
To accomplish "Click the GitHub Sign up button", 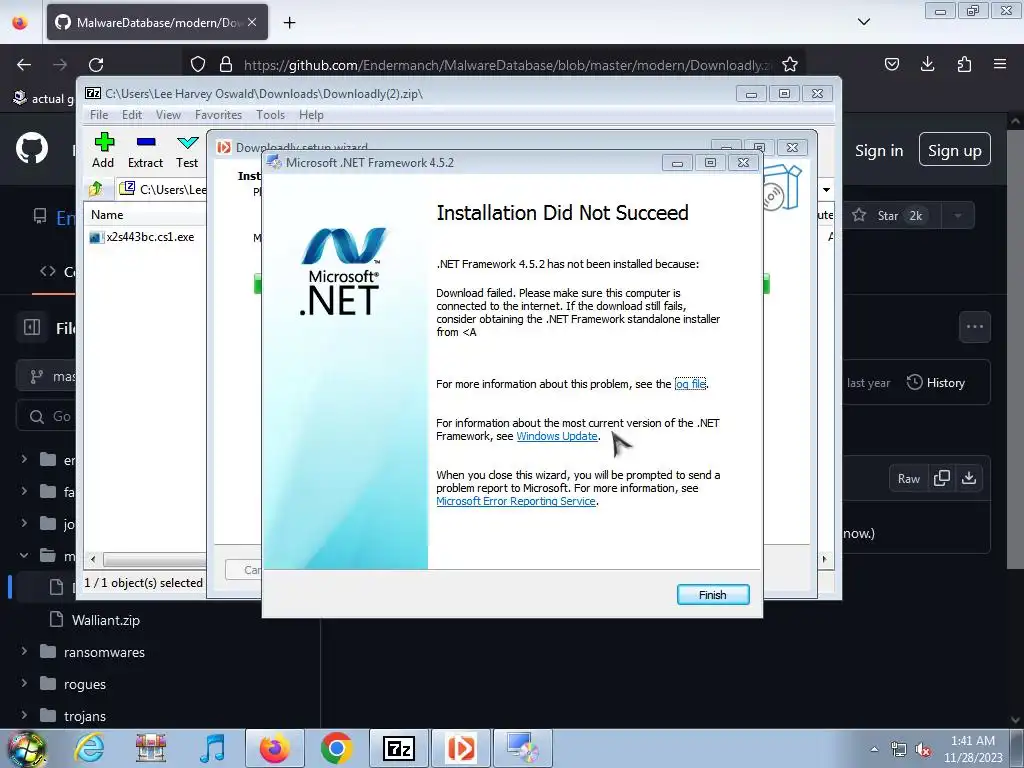I will [x=955, y=150].
